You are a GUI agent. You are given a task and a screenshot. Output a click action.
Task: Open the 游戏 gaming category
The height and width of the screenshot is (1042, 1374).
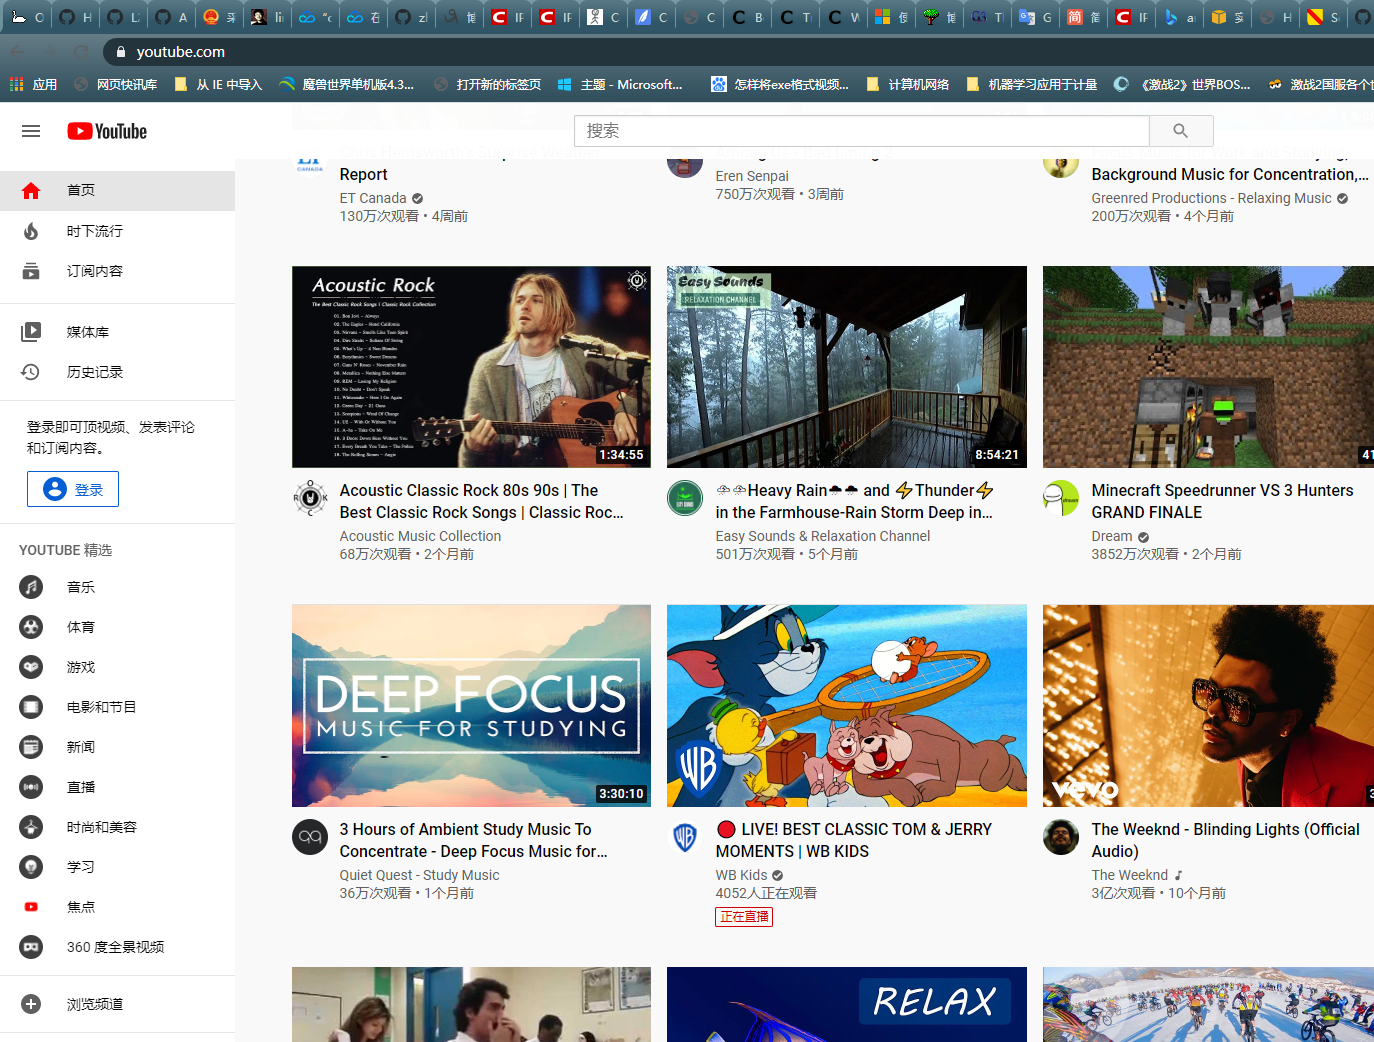click(x=117, y=667)
